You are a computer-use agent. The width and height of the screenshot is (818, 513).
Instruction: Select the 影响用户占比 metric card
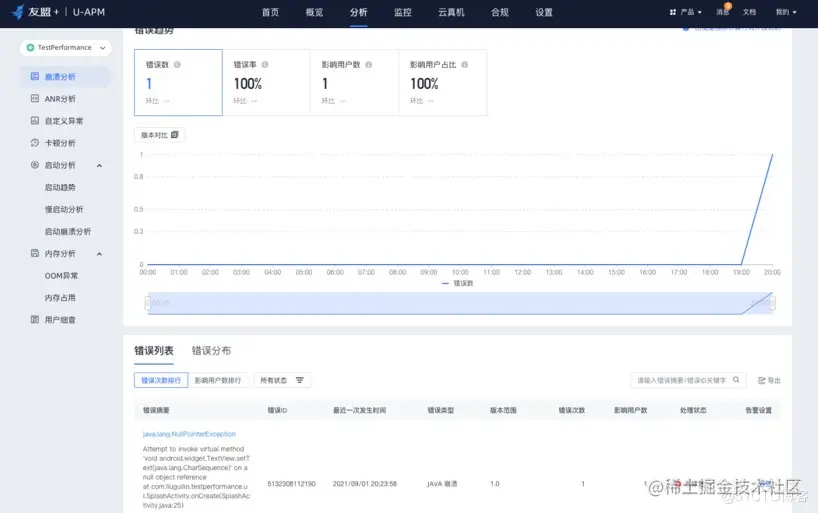(443, 82)
